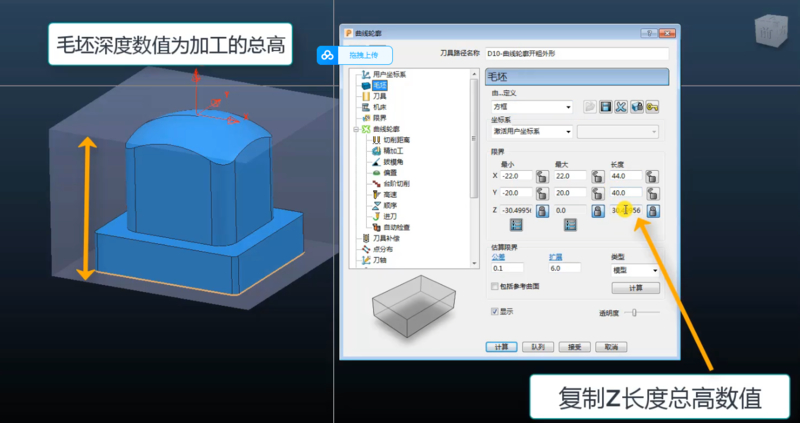800x423 pixels.
Task: Unlock the Y maximum value lock icon
Action: pos(597,193)
